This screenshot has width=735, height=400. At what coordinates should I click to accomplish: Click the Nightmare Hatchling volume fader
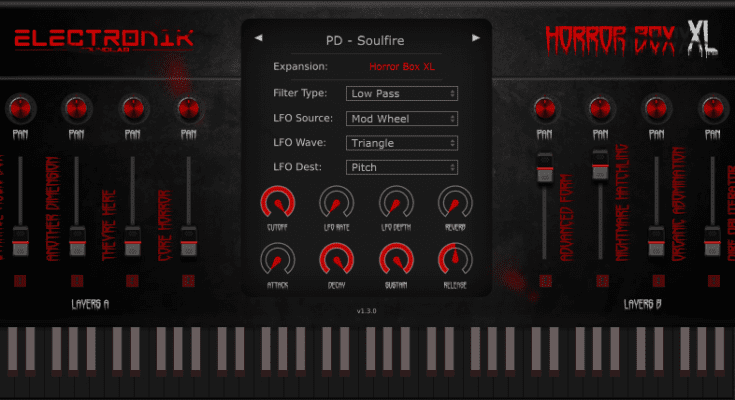tap(600, 160)
